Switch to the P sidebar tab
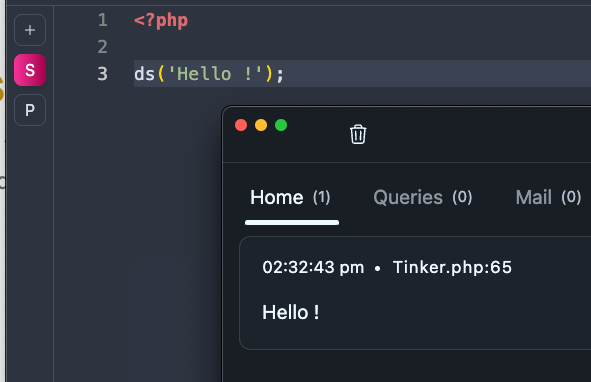 (x=30, y=110)
